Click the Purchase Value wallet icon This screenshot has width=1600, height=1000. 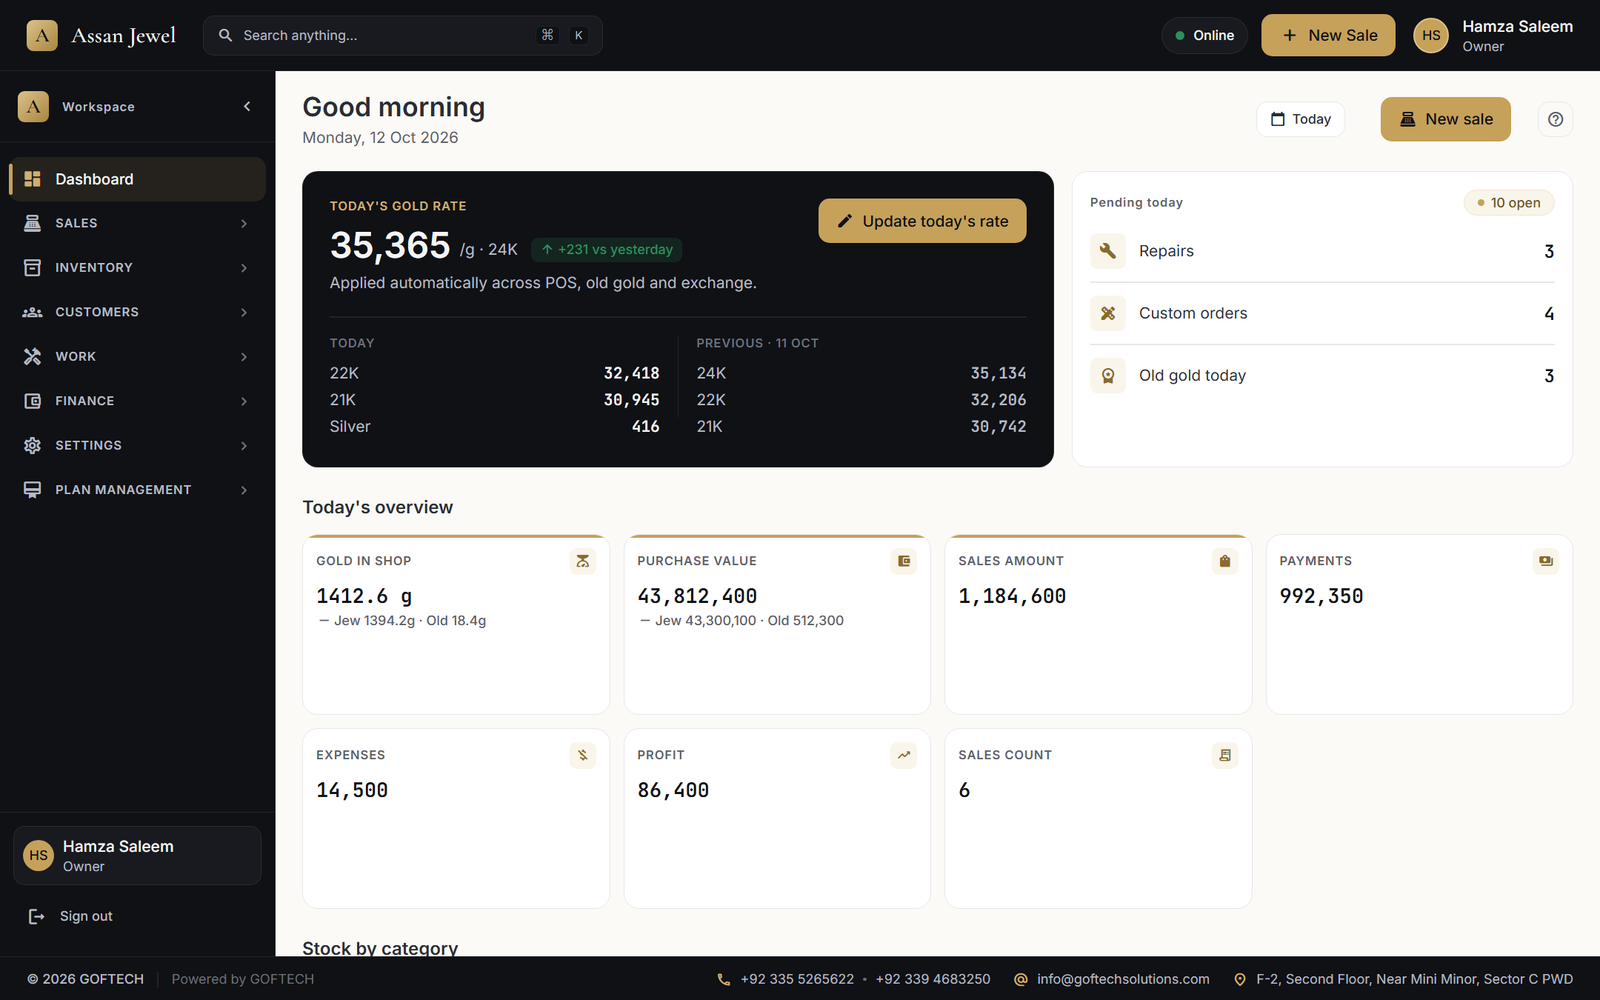tap(904, 561)
